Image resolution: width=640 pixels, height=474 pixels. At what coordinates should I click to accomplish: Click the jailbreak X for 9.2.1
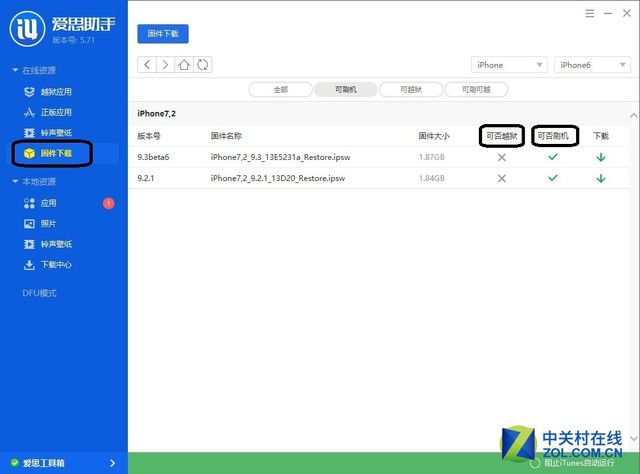502,178
